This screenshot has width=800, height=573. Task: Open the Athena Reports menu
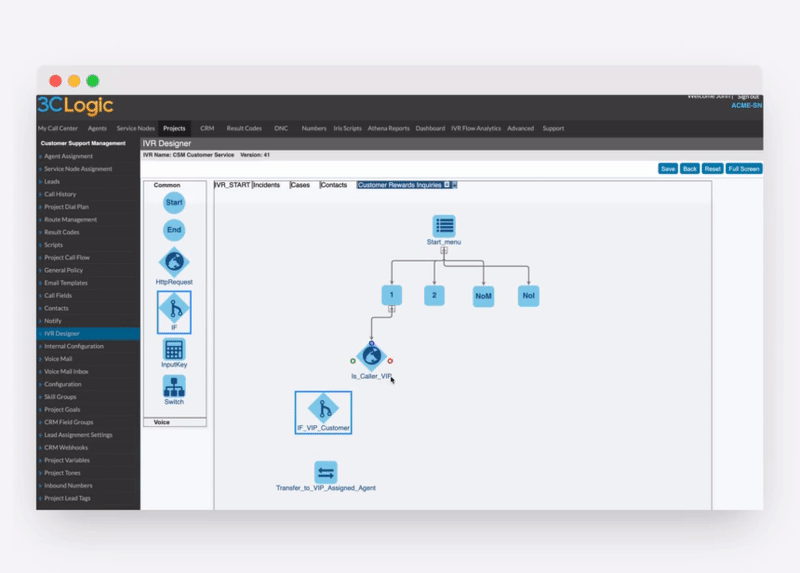(x=388, y=129)
